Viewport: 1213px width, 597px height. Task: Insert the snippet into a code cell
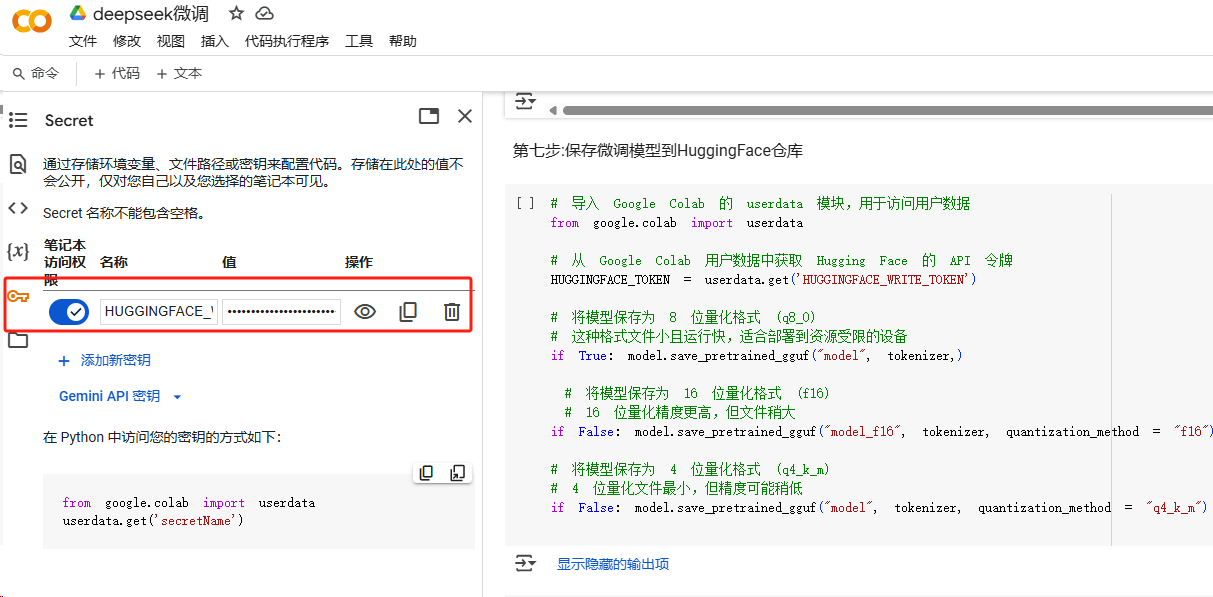point(457,473)
